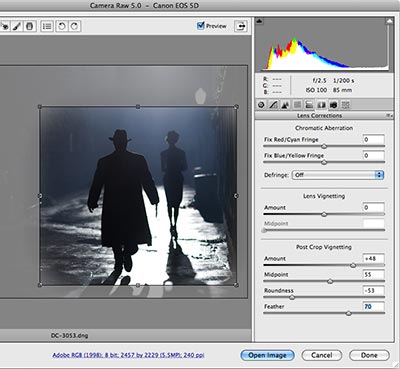400x369 pixels.
Task: Click the Feather field showing 70
Action: (x=373, y=306)
